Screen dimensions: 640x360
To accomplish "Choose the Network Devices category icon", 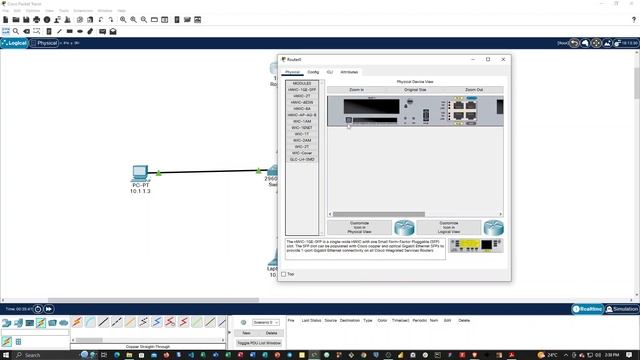I will tap(7, 323).
